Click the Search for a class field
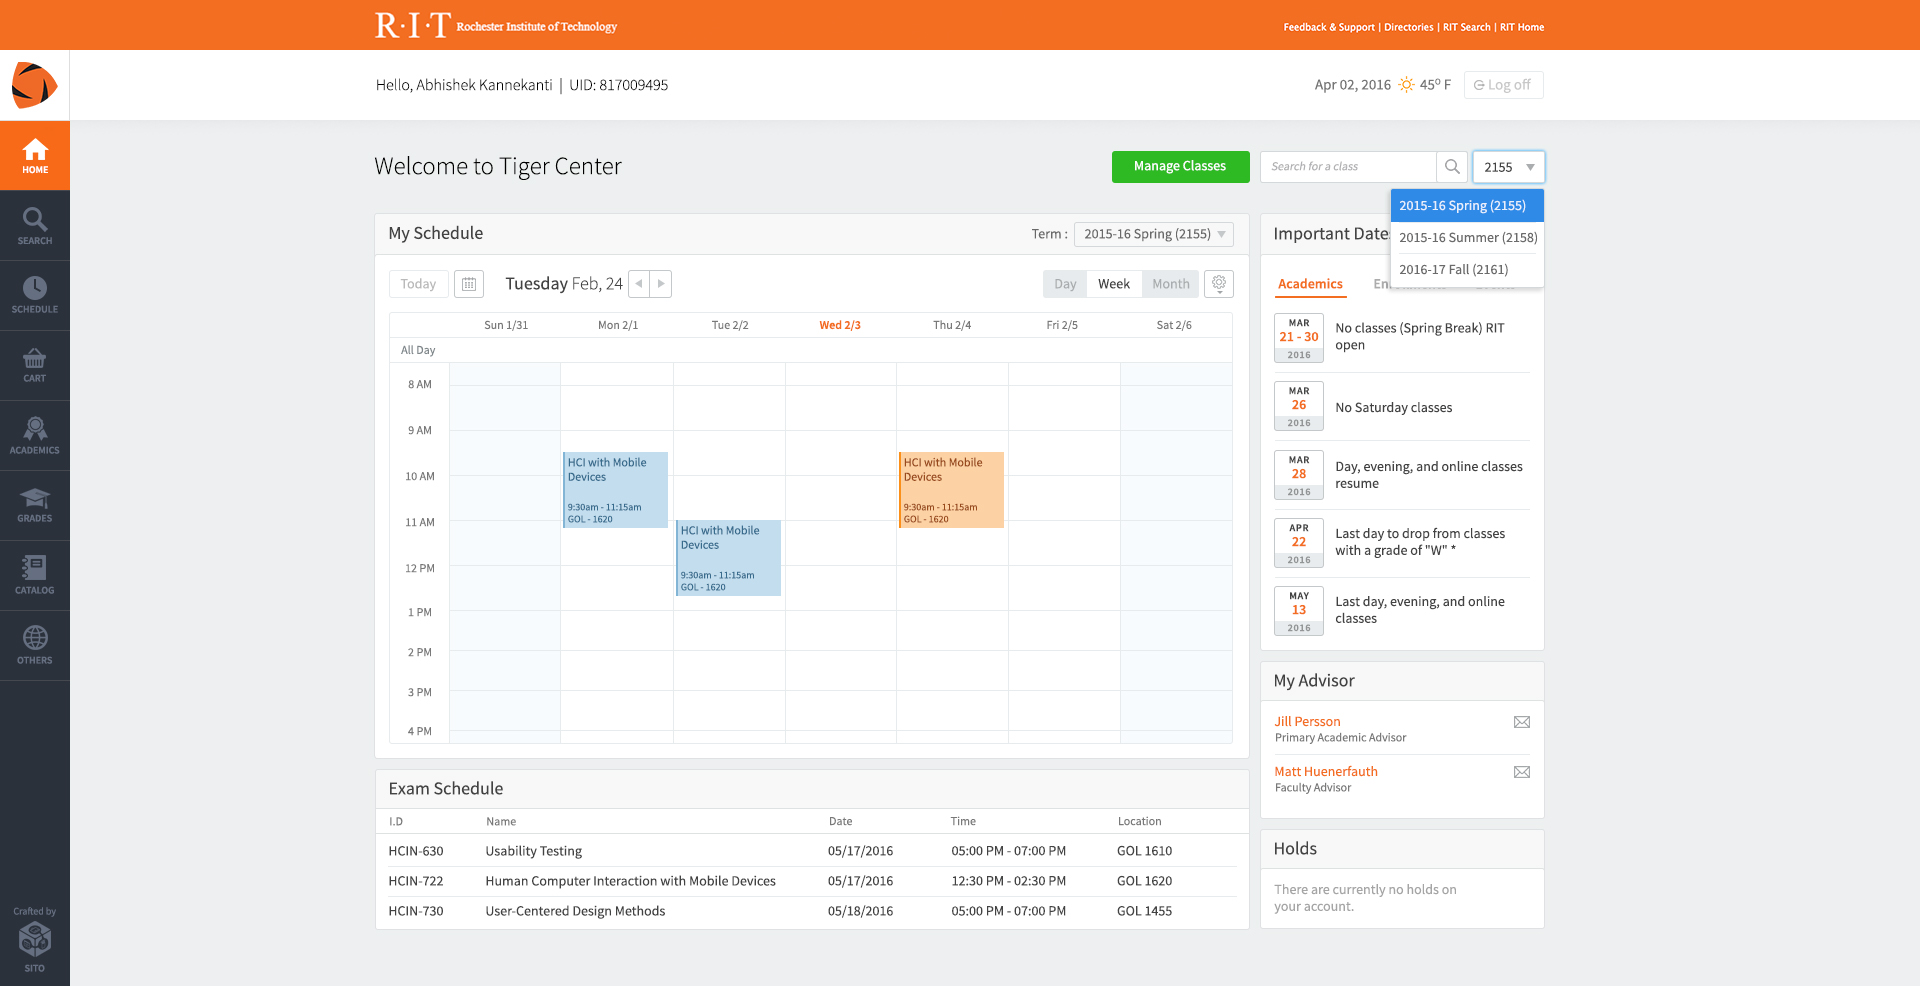This screenshot has height=986, width=1920. 1348,167
